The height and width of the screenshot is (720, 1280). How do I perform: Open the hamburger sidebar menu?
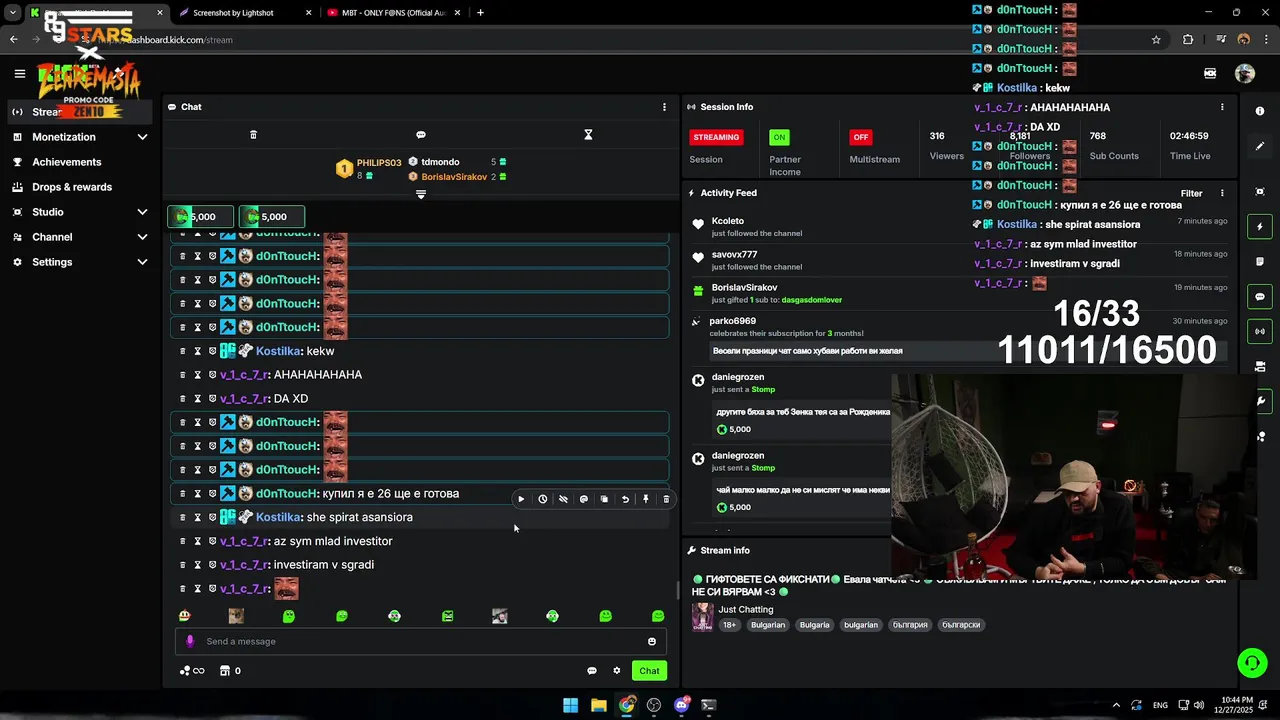[x=19, y=73]
